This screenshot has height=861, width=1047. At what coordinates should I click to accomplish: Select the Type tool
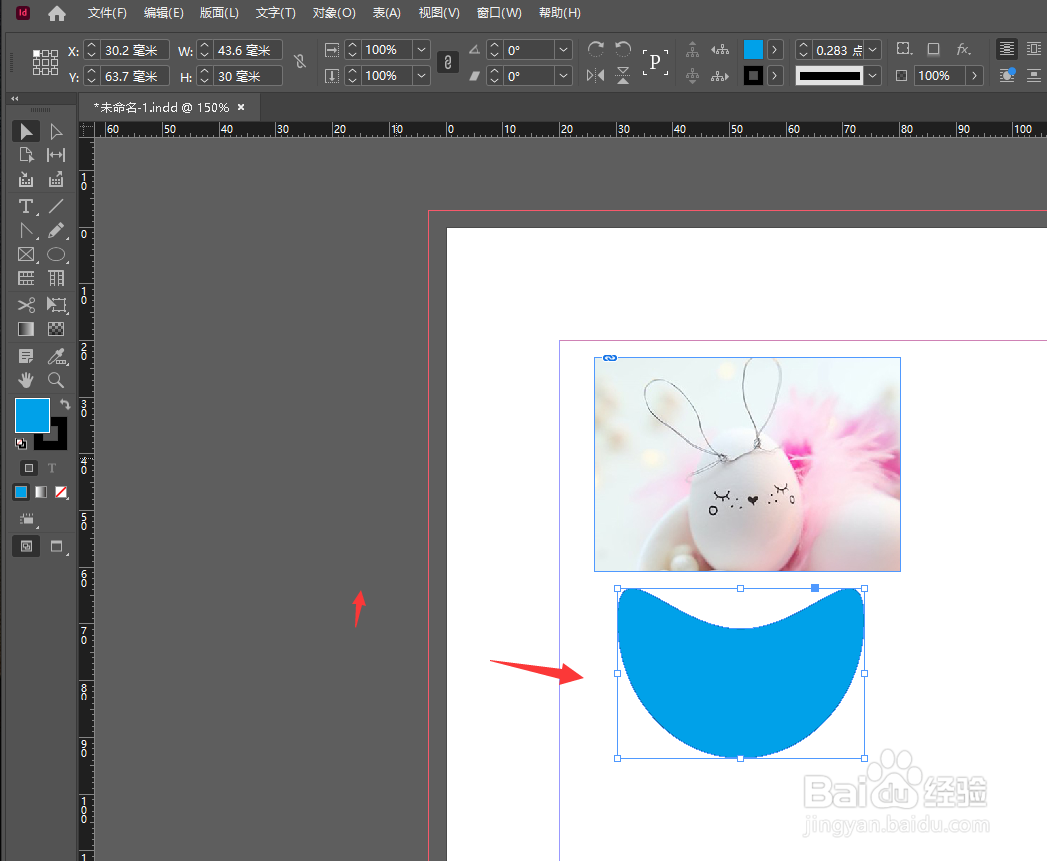tap(26, 206)
